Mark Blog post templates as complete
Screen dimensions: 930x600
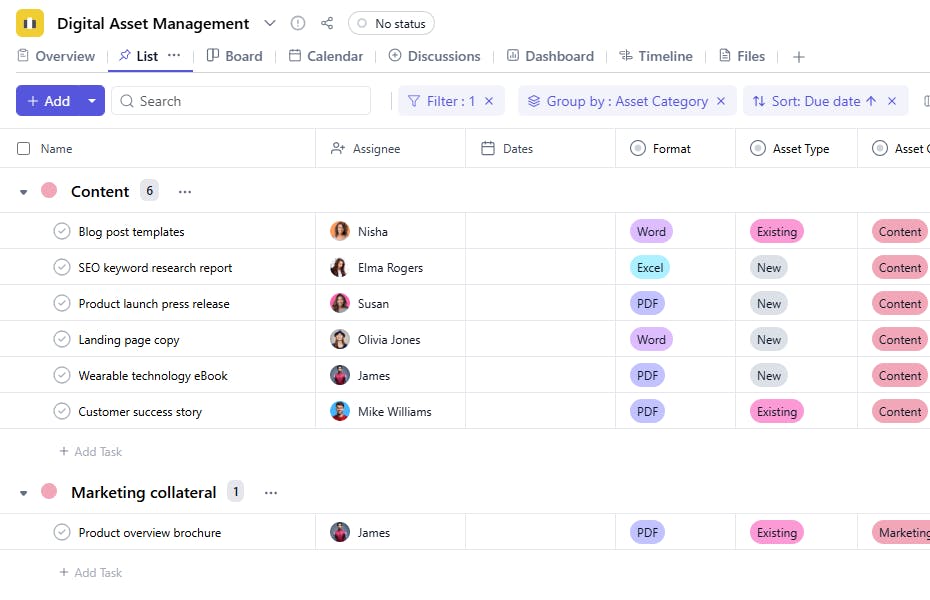point(62,231)
